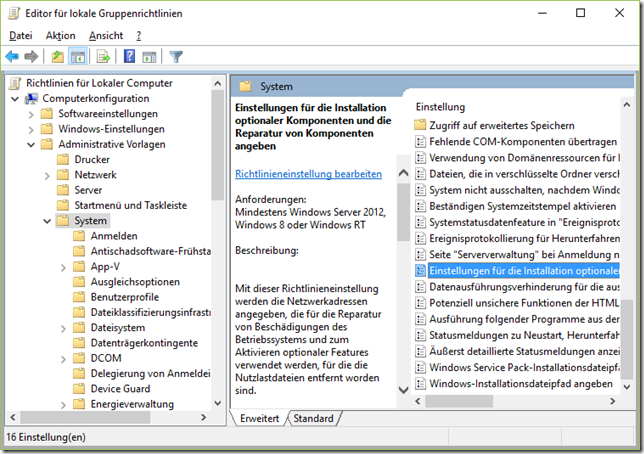
Task: Click policy icon beside Potenziell unsichere Funktionen
Action: point(420,303)
